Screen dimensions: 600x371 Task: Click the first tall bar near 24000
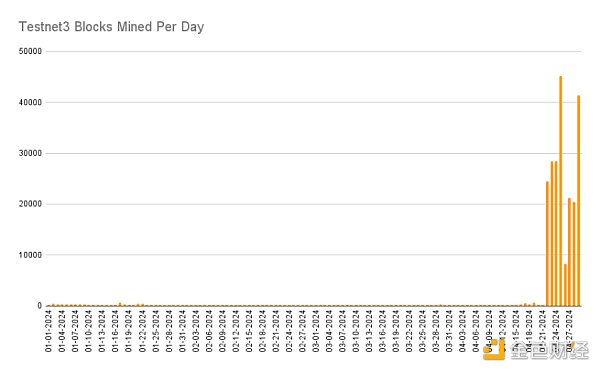click(x=547, y=244)
